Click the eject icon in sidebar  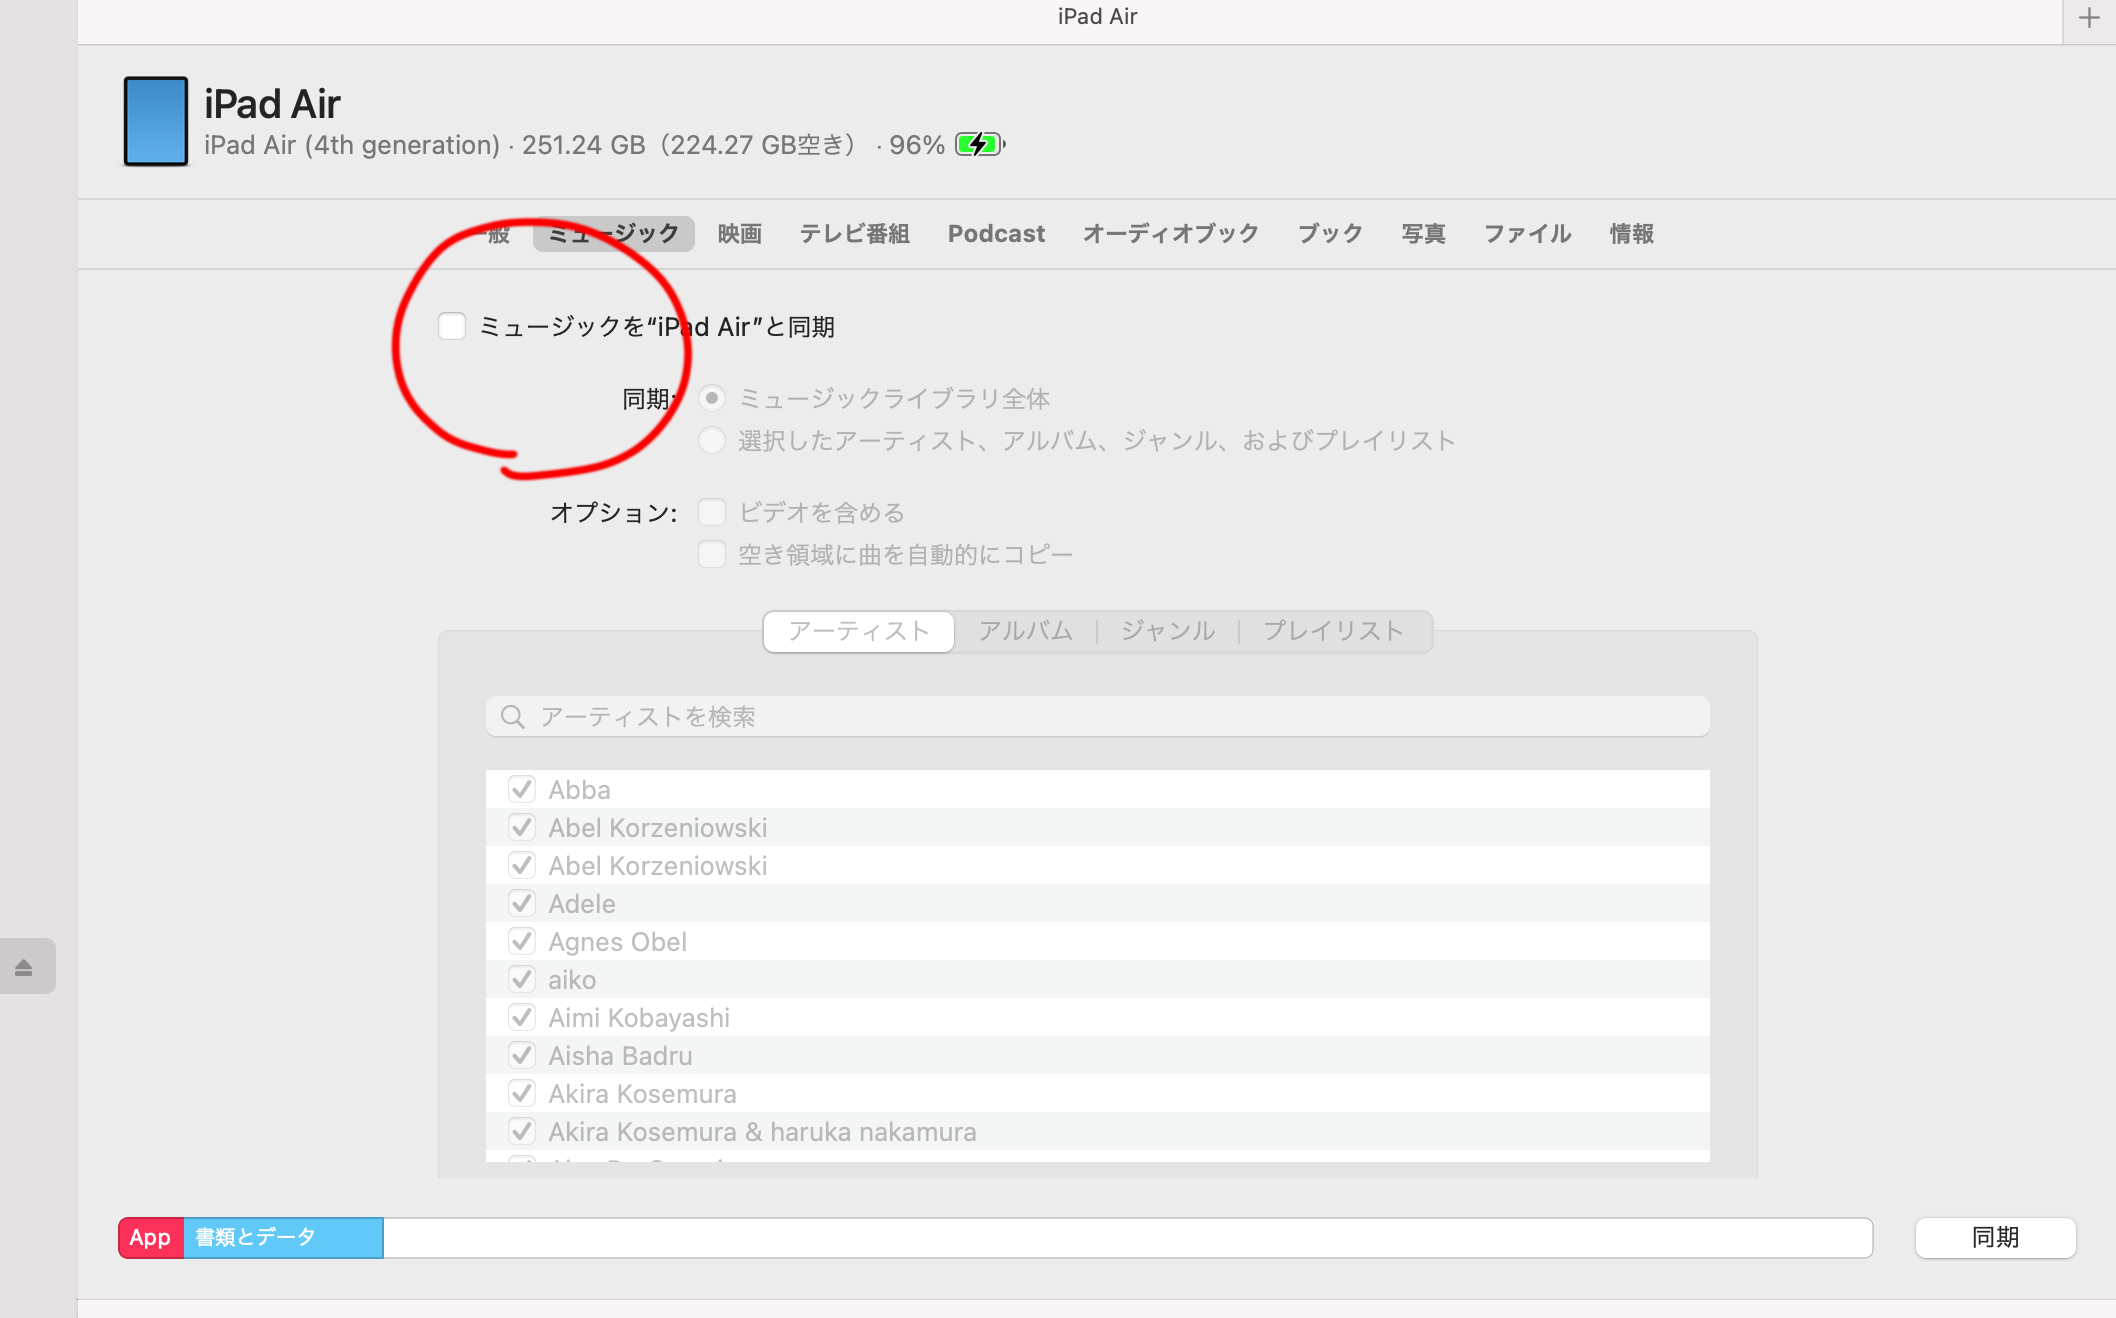[x=24, y=967]
